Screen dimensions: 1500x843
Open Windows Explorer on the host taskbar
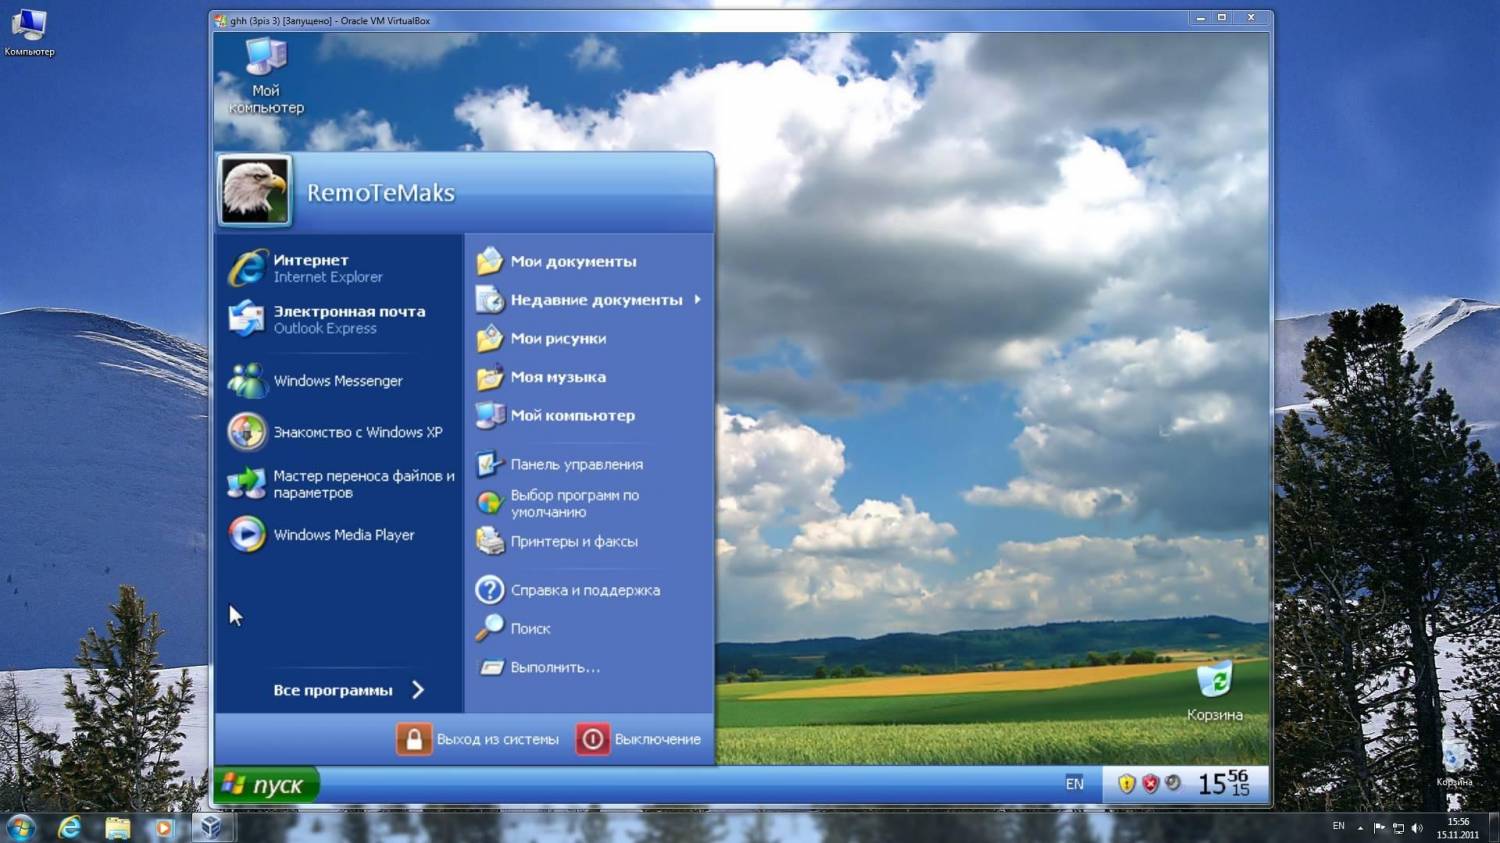click(x=117, y=827)
